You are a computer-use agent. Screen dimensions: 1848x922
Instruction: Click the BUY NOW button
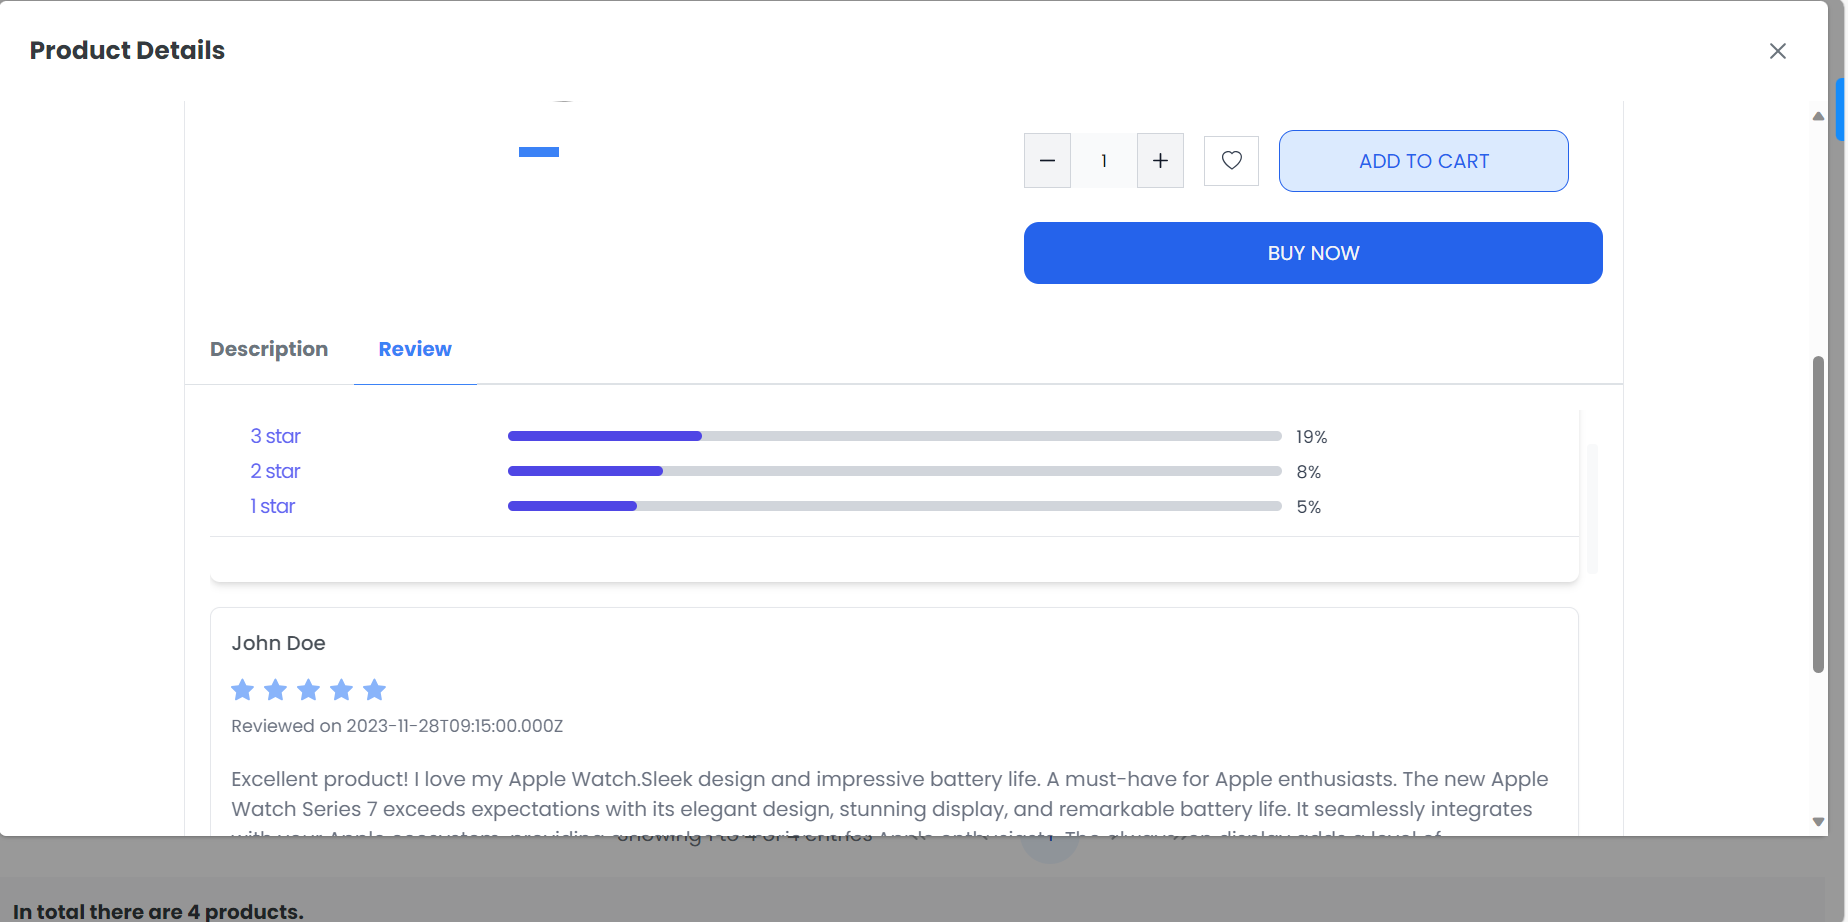[x=1312, y=253]
